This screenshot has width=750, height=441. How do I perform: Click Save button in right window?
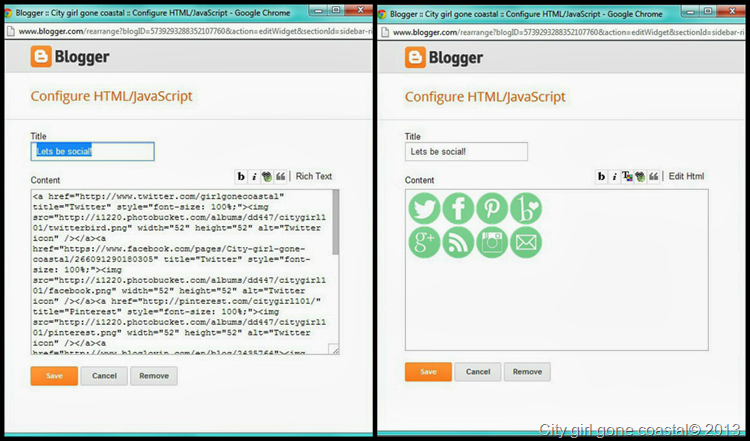click(428, 372)
